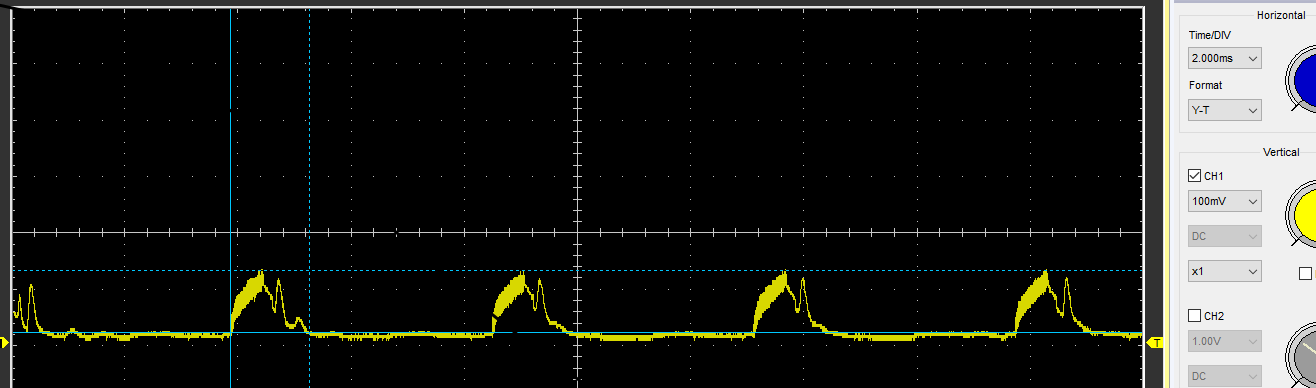Open the CH2 1.00V volts dropdown
1316x388 pixels.
1224,341
